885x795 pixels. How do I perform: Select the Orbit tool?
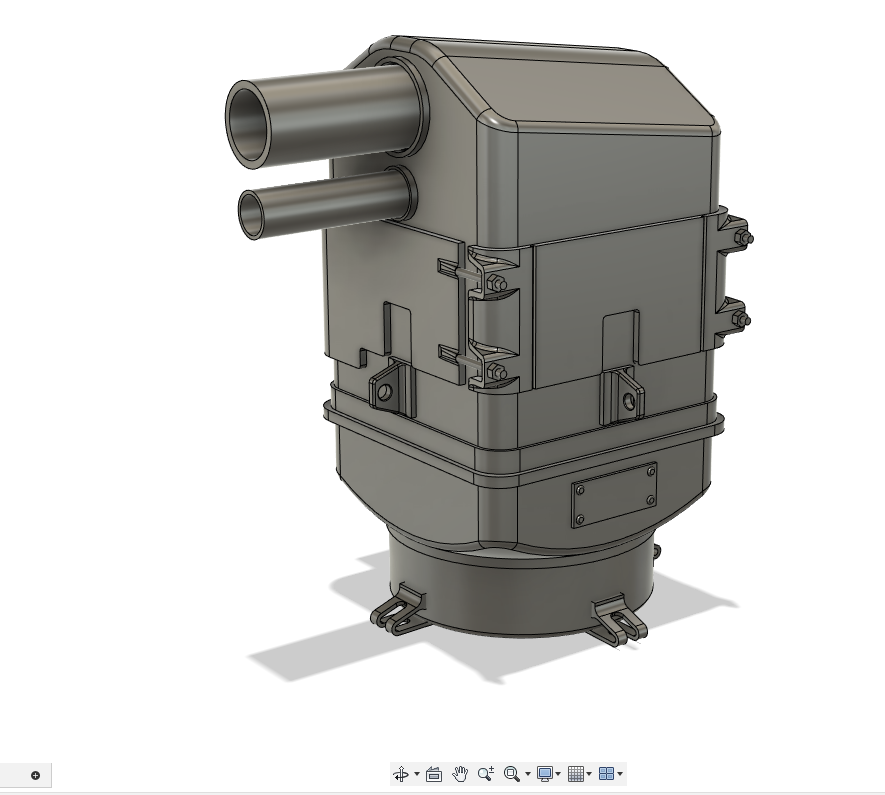click(401, 774)
